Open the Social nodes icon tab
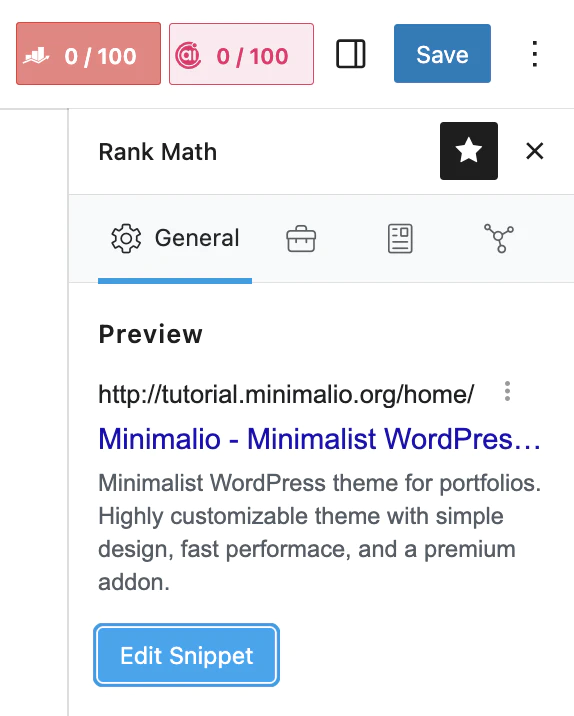Screen dimensions: 574x716 (x=499, y=239)
